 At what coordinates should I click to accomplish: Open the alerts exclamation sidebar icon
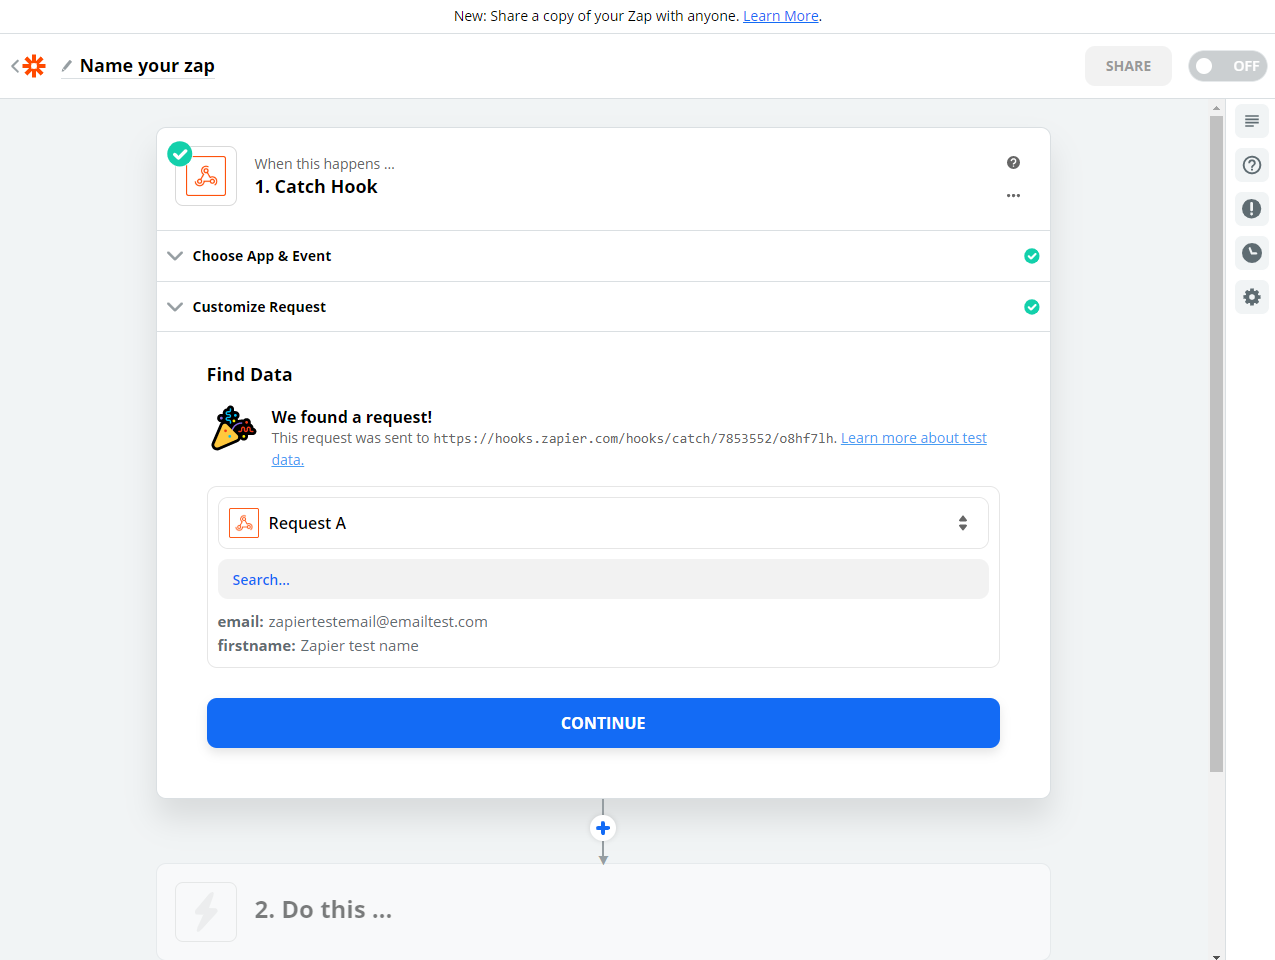[1251, 209]
